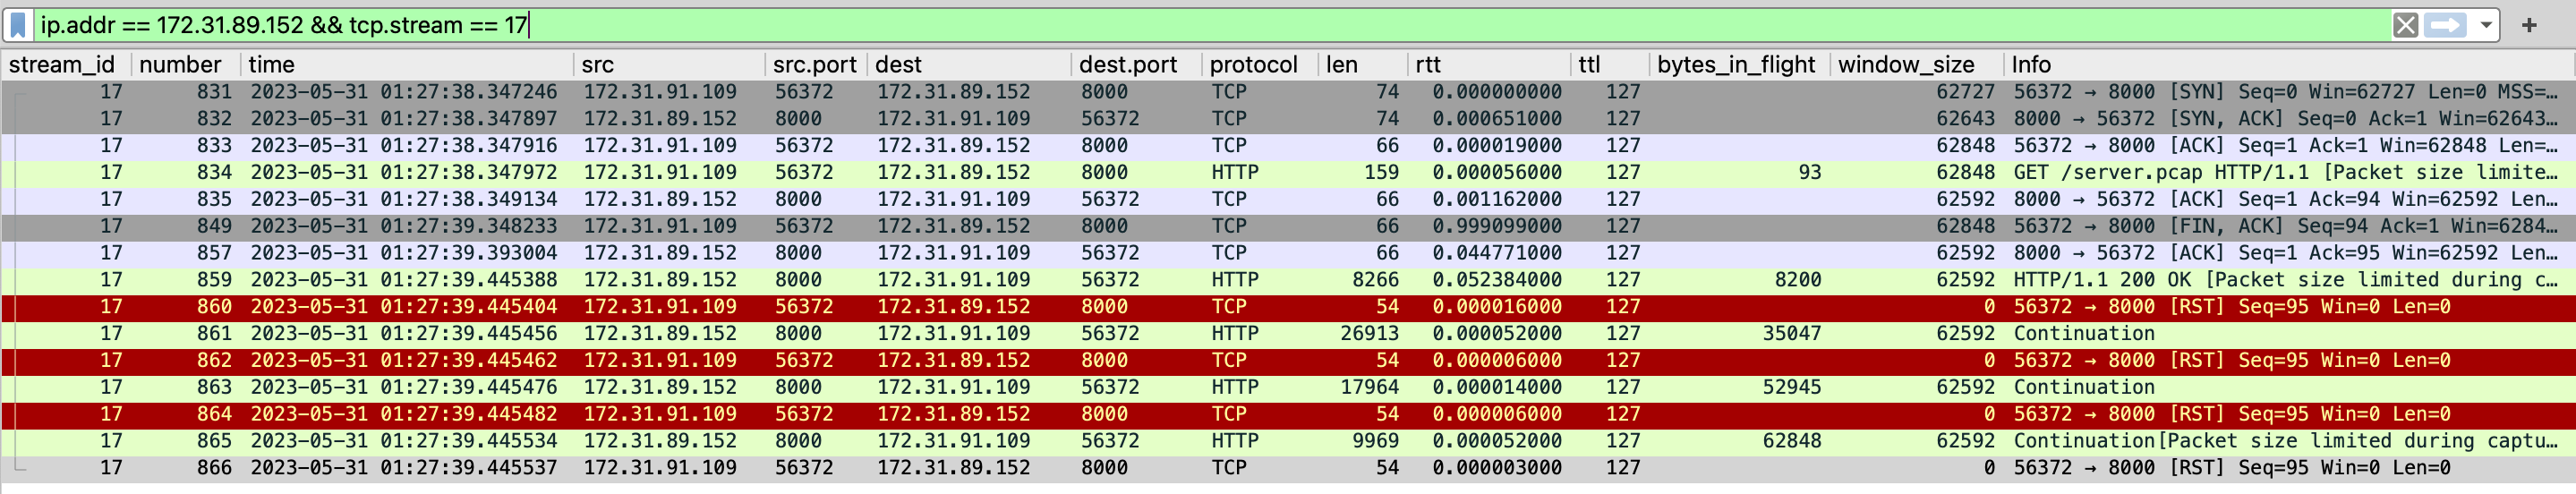Viewport: 2576px width, 494px height.
Task: Sort by the stream_id column header
Action: click(x=62, y=65)
